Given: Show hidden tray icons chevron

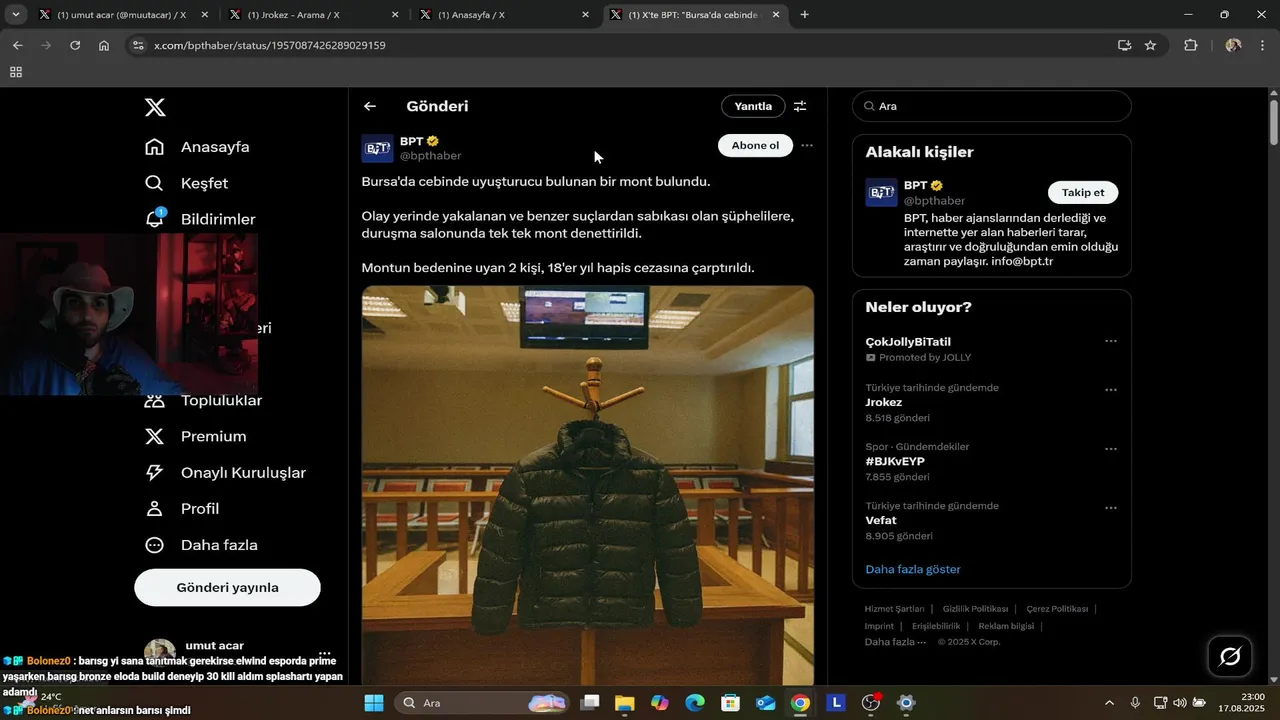Looking at the screenshot, I should click(1109, 703).
